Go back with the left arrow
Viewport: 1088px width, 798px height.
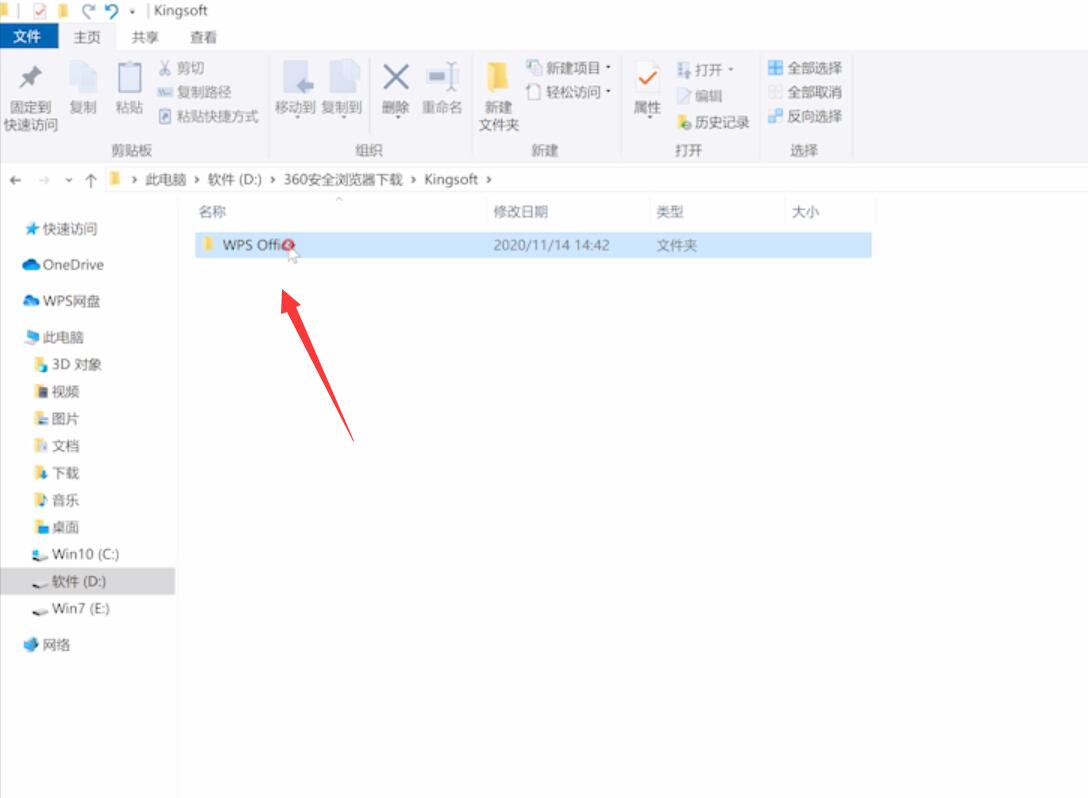[15, 180]
